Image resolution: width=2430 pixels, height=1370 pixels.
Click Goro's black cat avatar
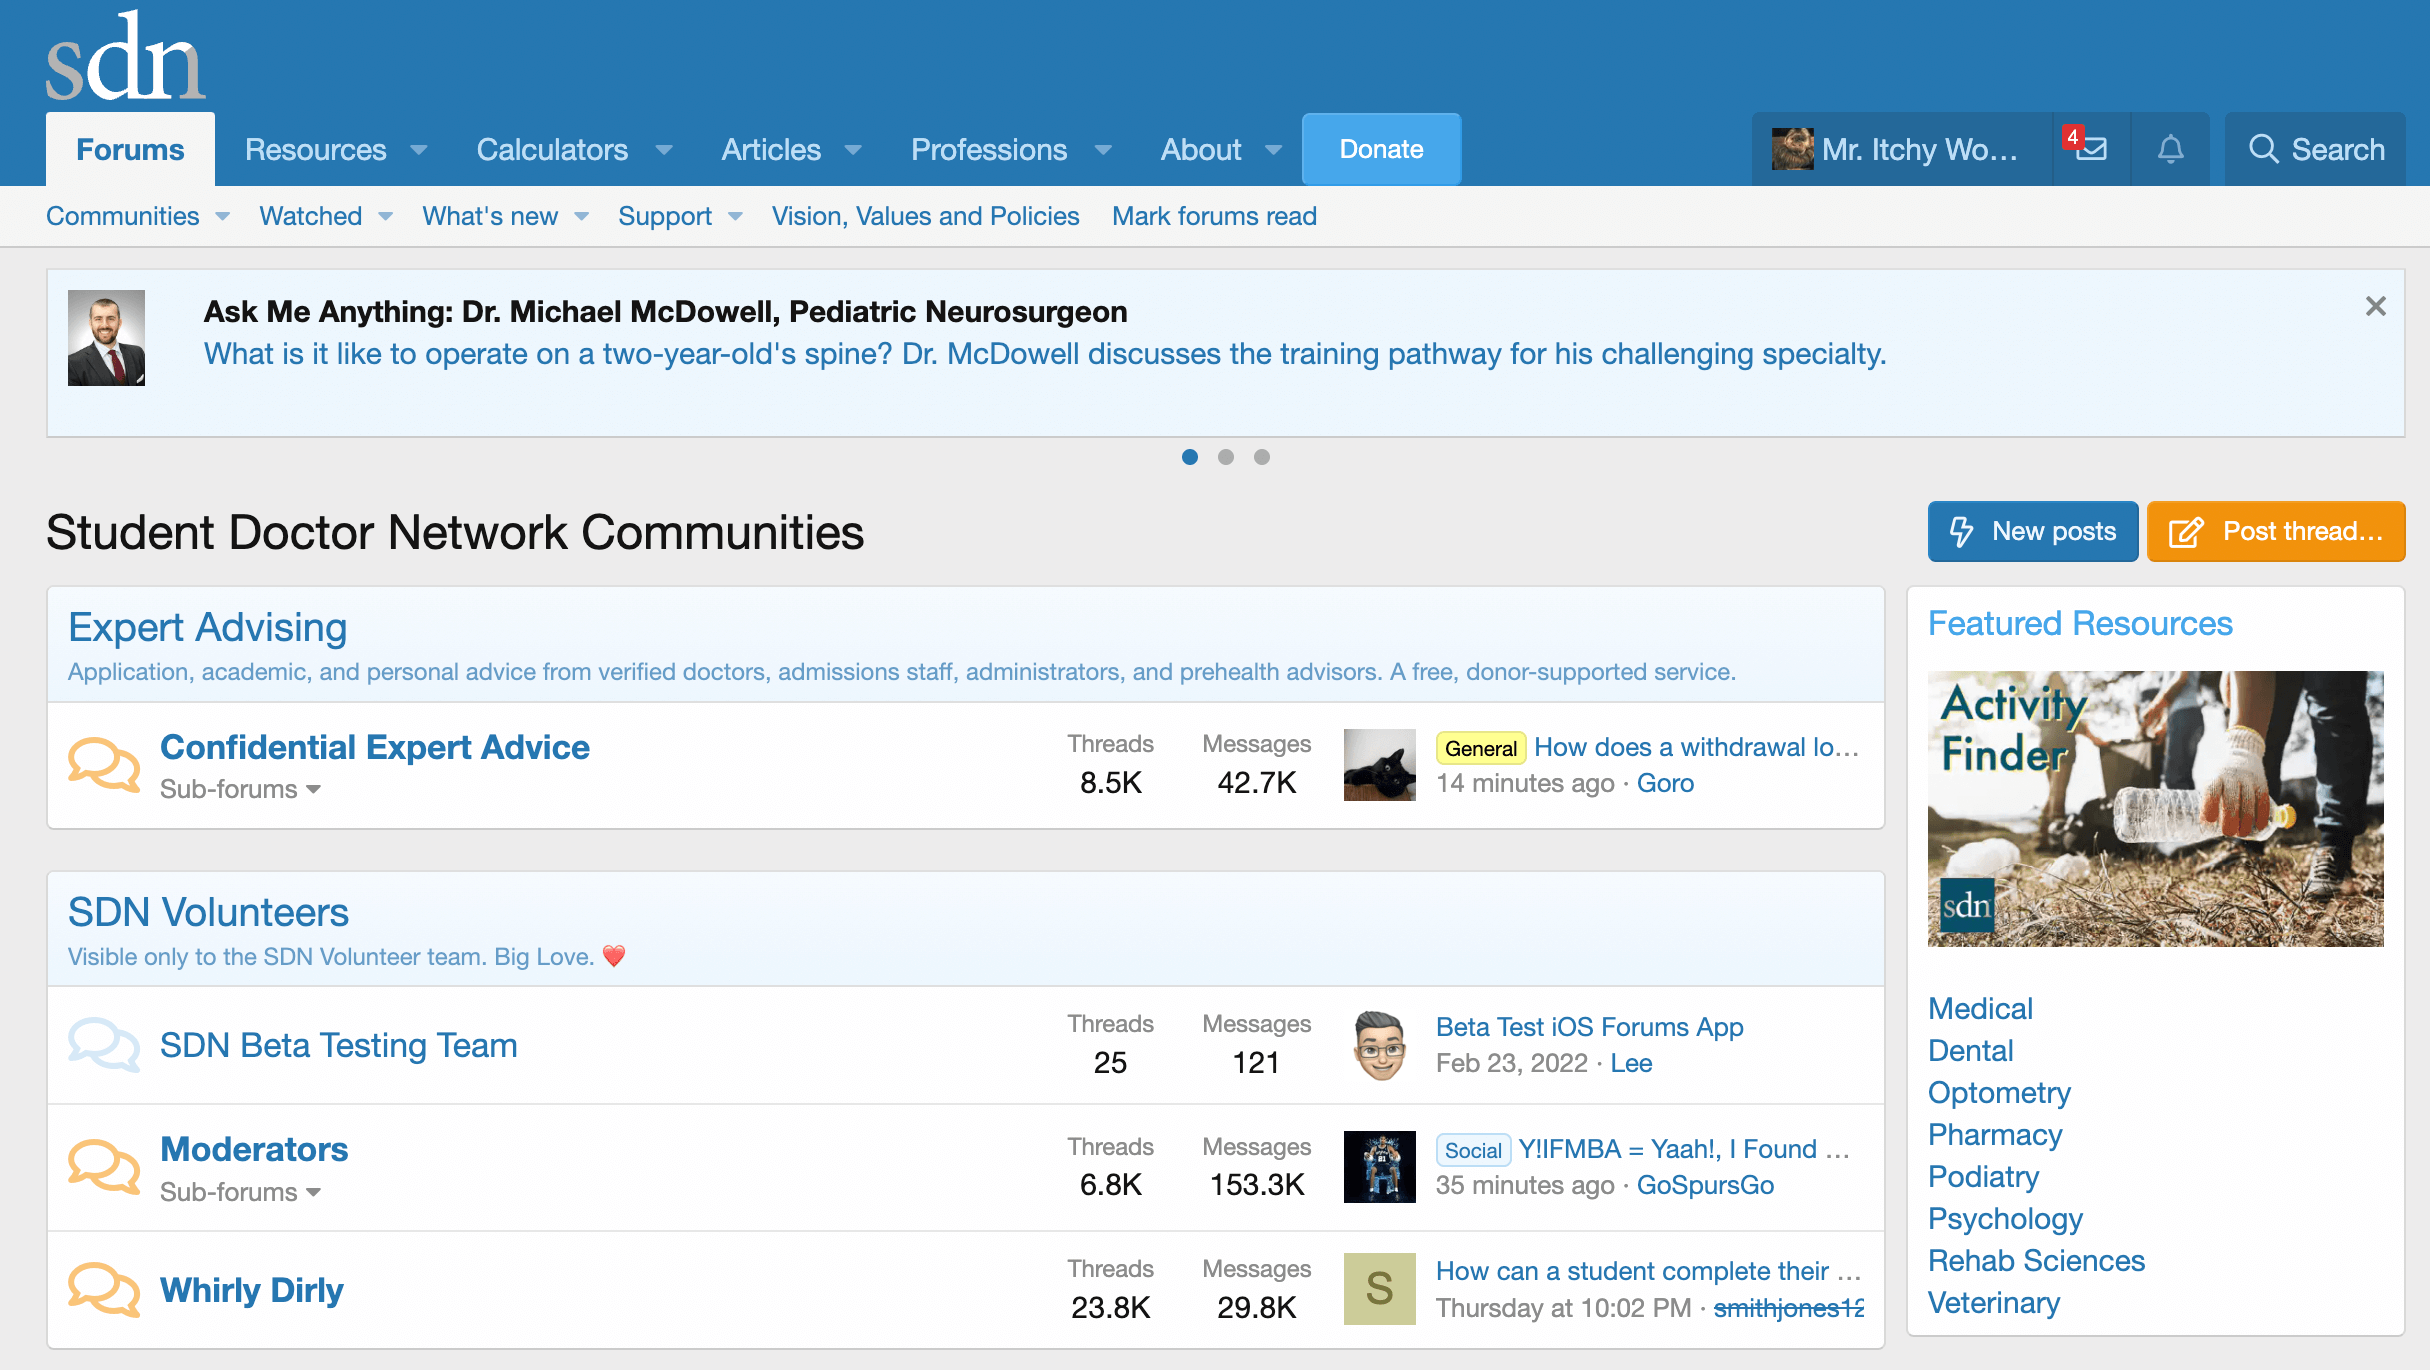1379,765
